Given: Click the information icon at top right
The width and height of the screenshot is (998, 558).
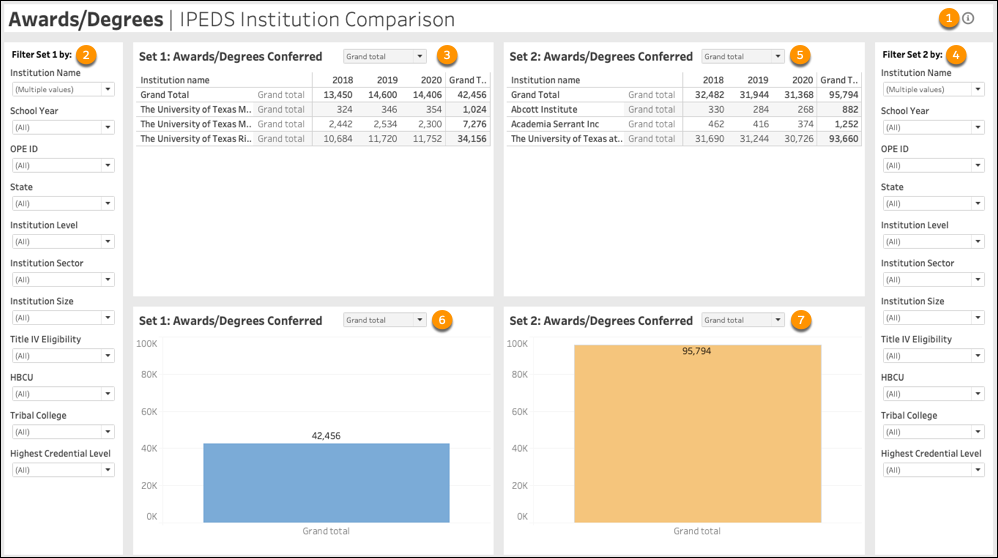Looking at the screenshot, I should click(968, 18).
